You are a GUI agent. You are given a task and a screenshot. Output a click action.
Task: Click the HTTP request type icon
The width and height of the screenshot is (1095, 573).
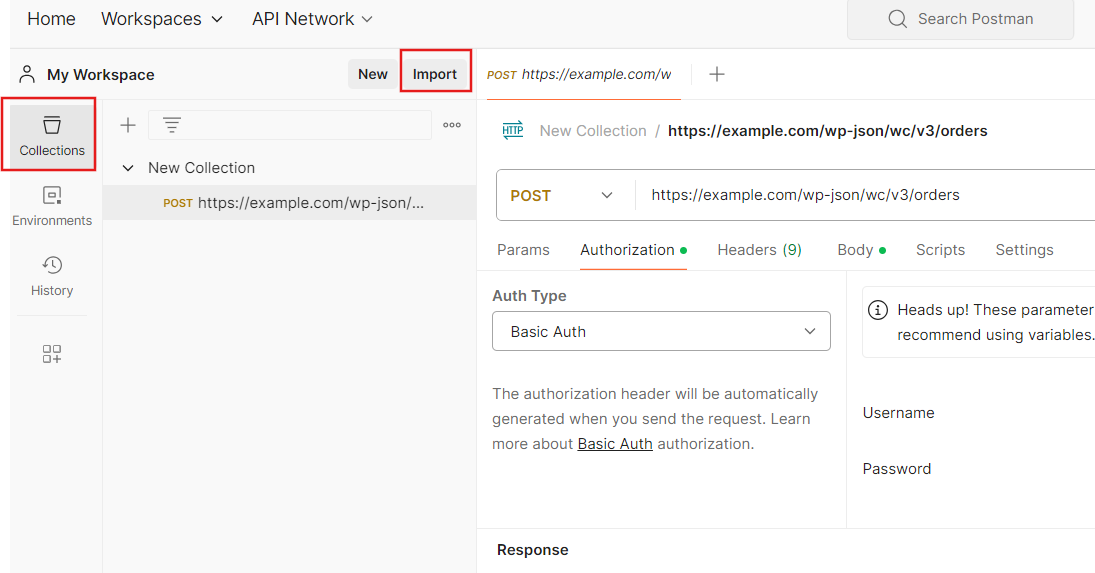[513, 131]
